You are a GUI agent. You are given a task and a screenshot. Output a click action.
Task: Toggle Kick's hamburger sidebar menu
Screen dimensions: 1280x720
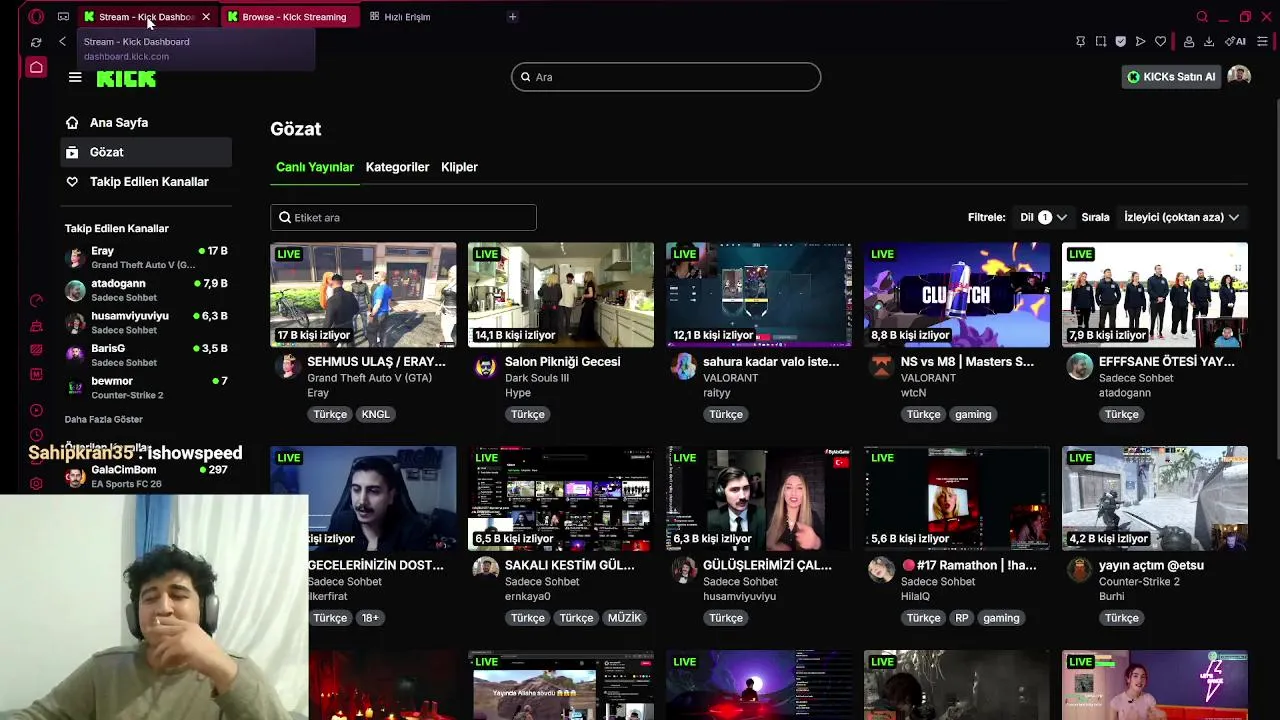coord(75,77)
